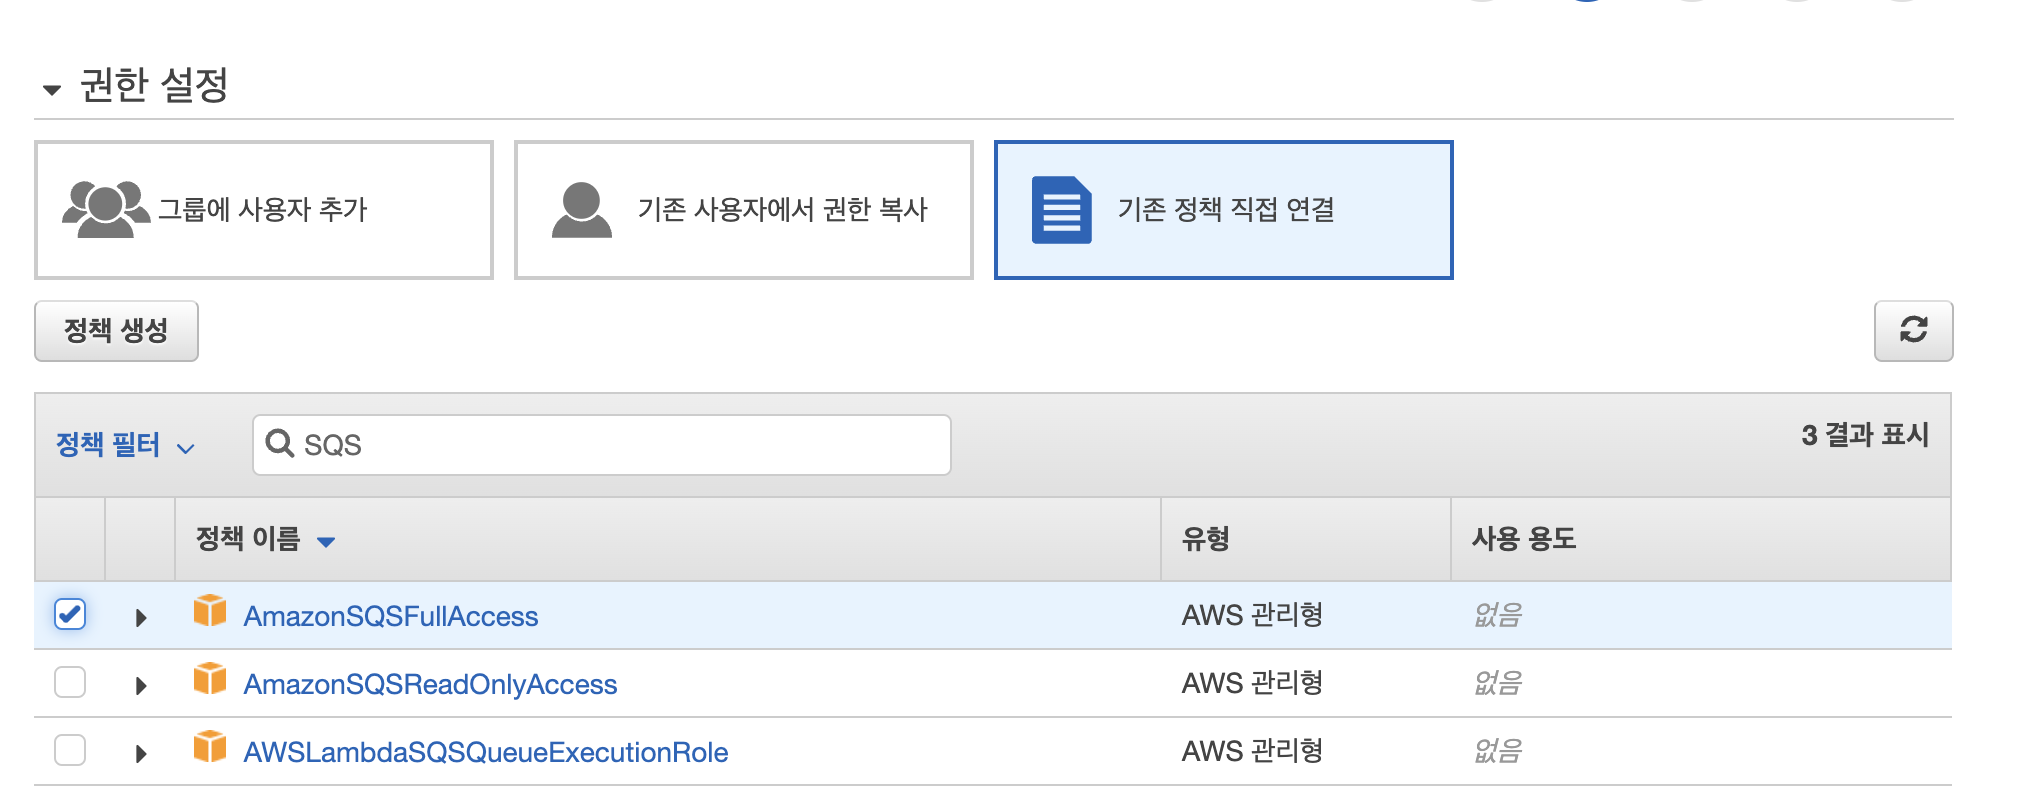Viewport: 2034px width, 812px height.
Task: Click 없음 in the AmazonSQSReadOnlyAccess row
Action: coord(1498,683)
